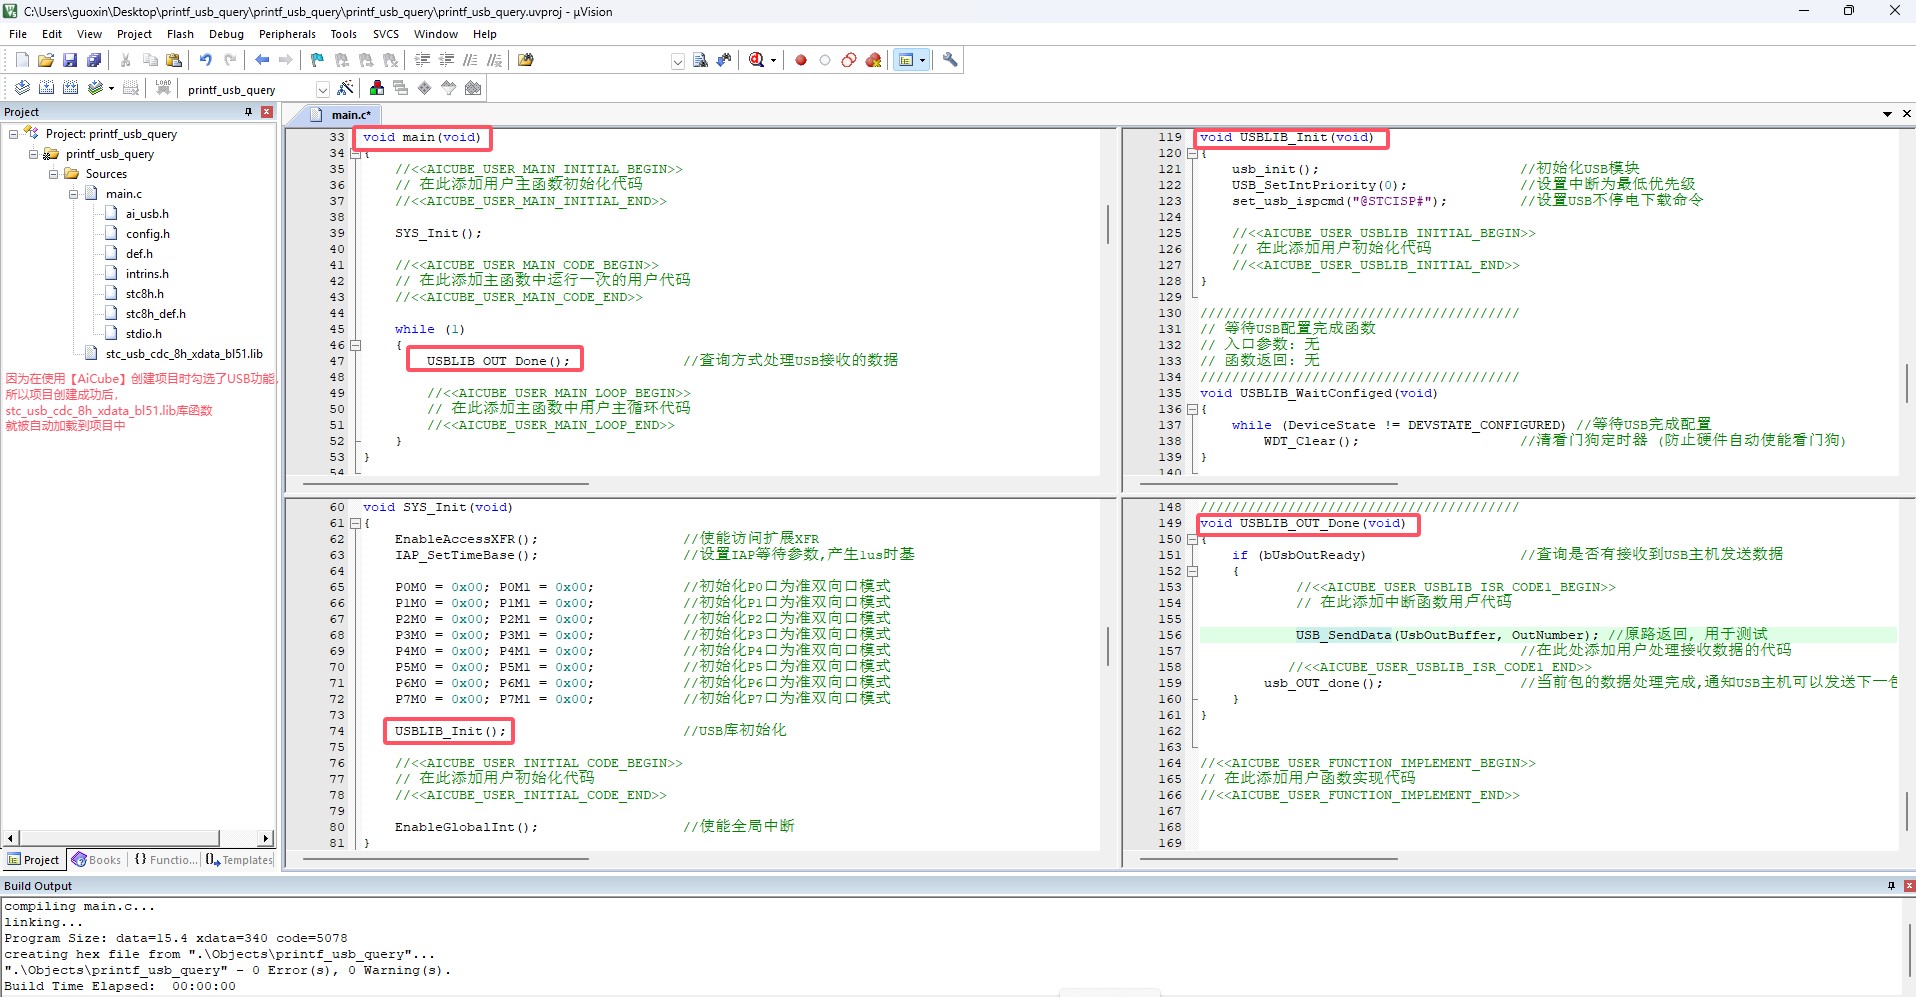
Task: Open debug session dropdown arrow
Action: [773, 60]
